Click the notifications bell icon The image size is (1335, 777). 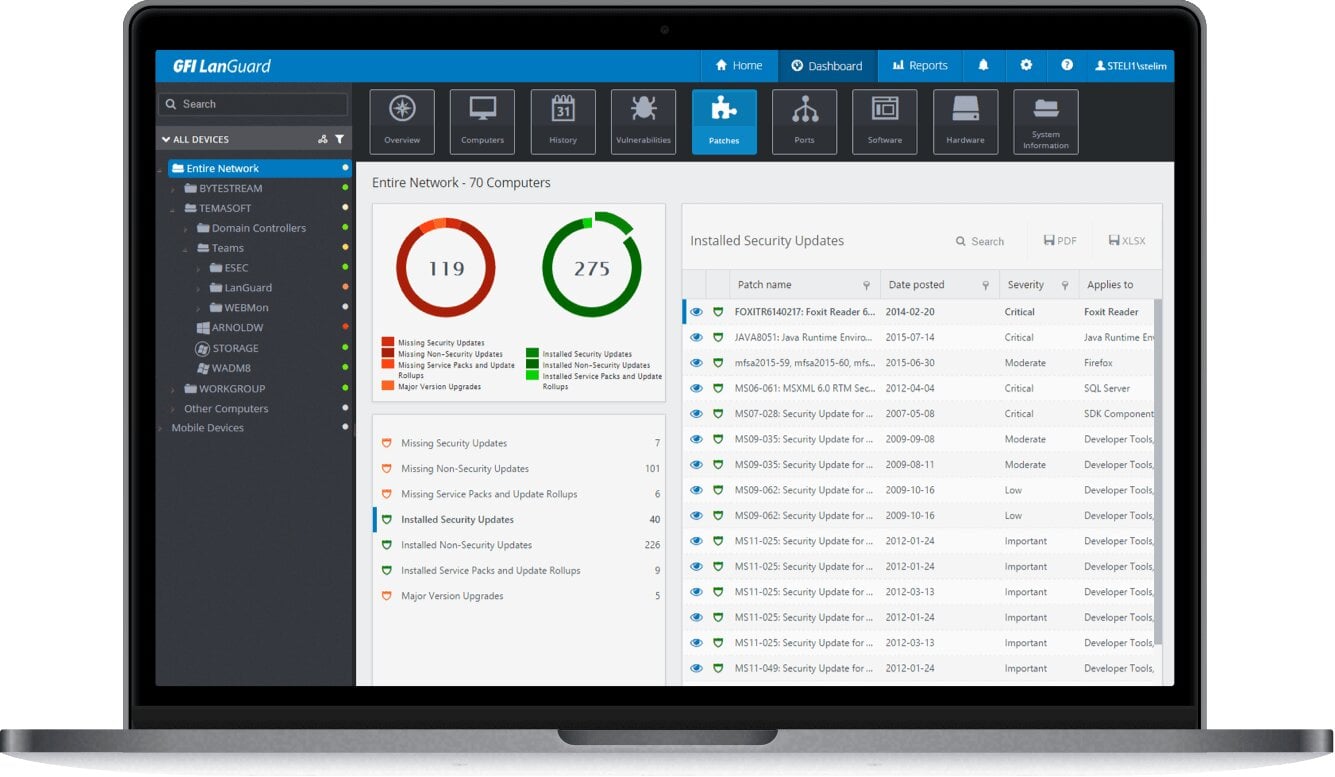click(983, 65)
